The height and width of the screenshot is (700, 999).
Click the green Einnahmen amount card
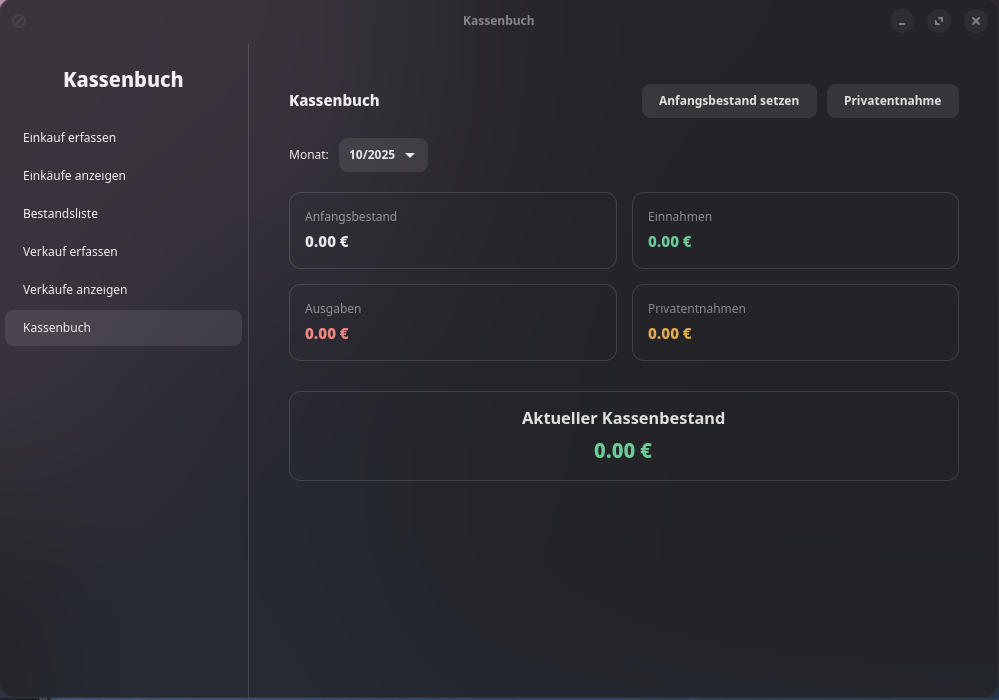click(795, 230)
